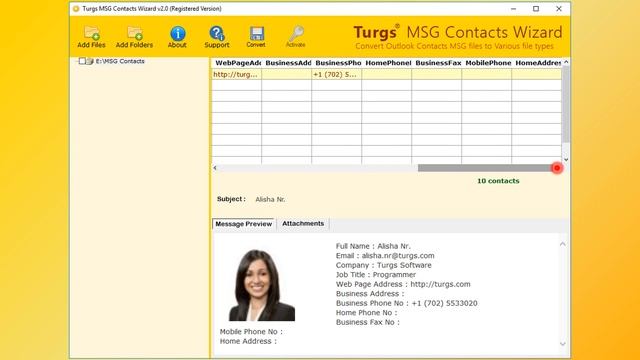Click the HomeAddress column header
640x360 pixels.
(x=537, y=63)
